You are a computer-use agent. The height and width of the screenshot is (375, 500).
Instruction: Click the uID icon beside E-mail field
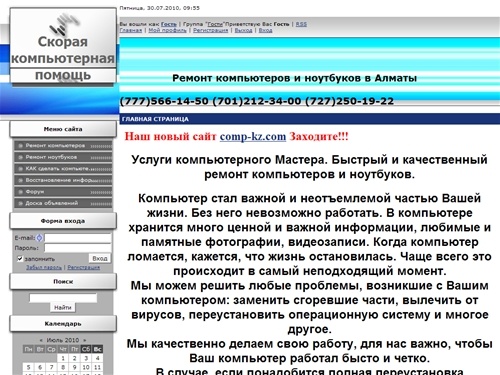39,238
